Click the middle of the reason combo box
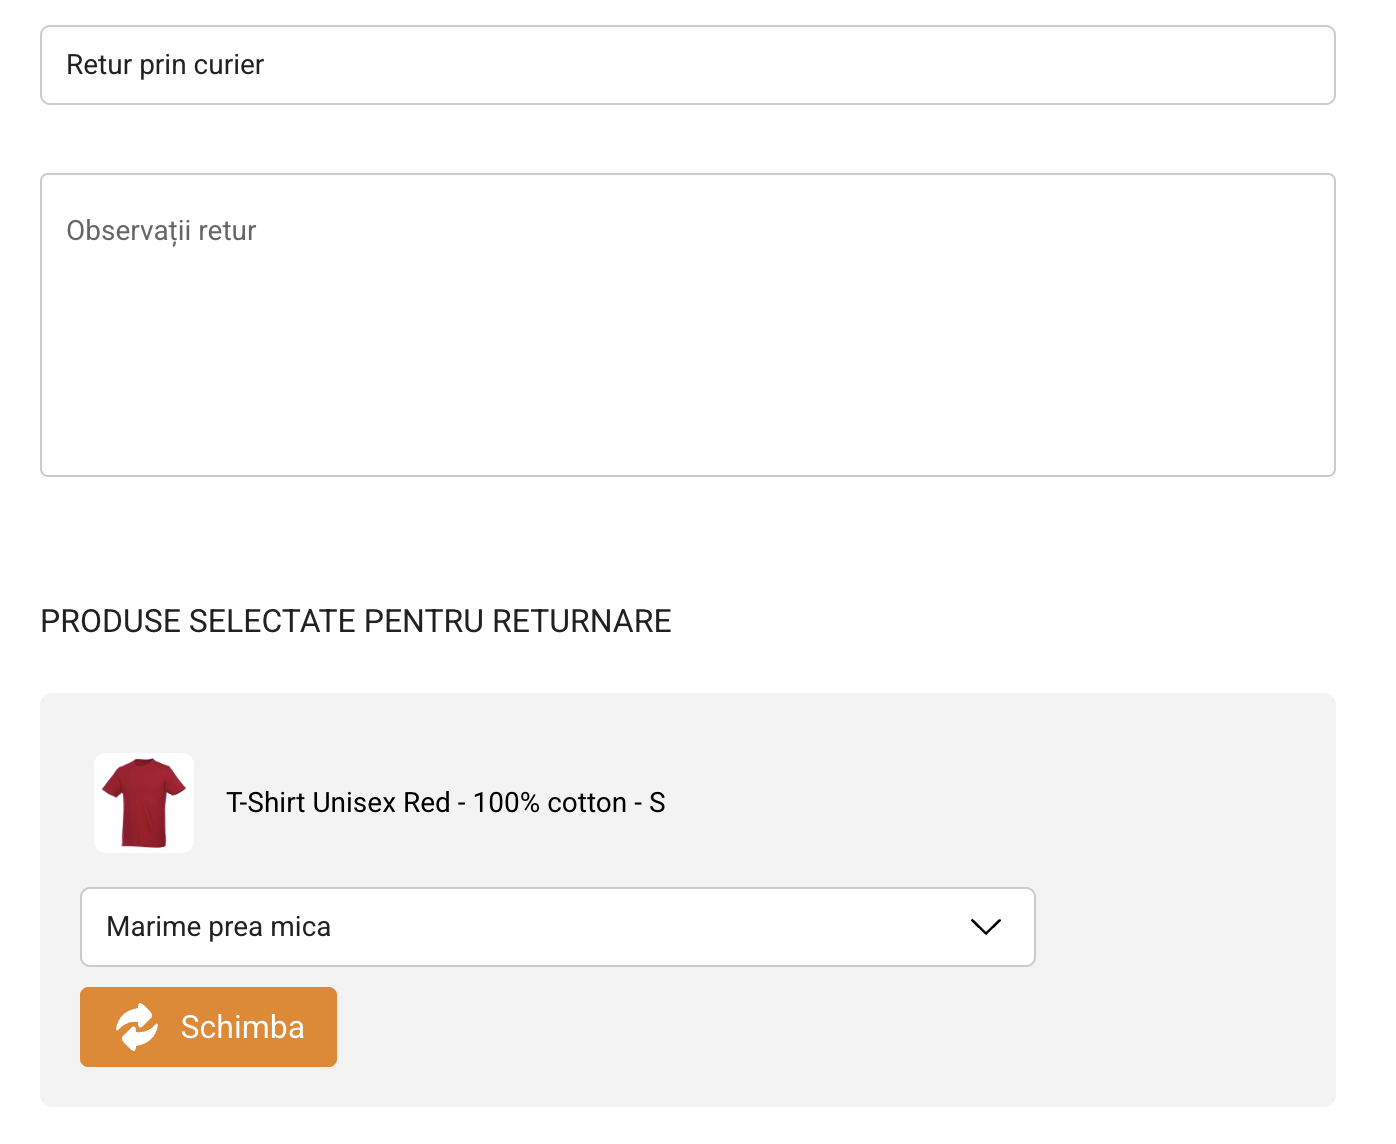Viewport: 1396px width, 1144px height. pyautogui.click(x=557, y=927)
